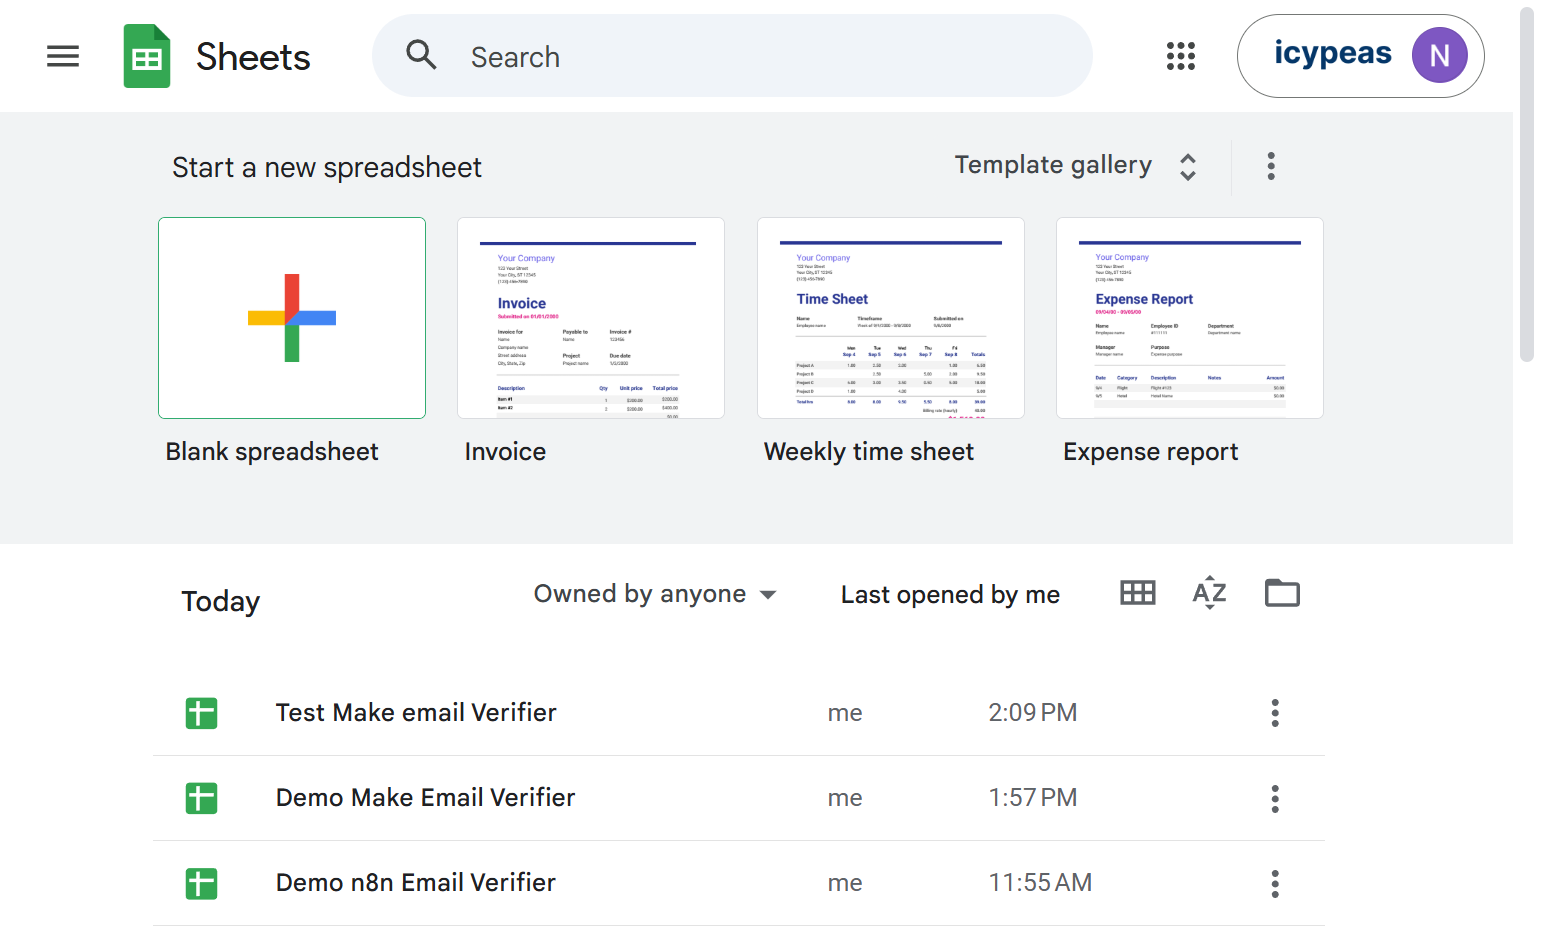
Task: Click the search magnifier icon
Action: point(422,55)
